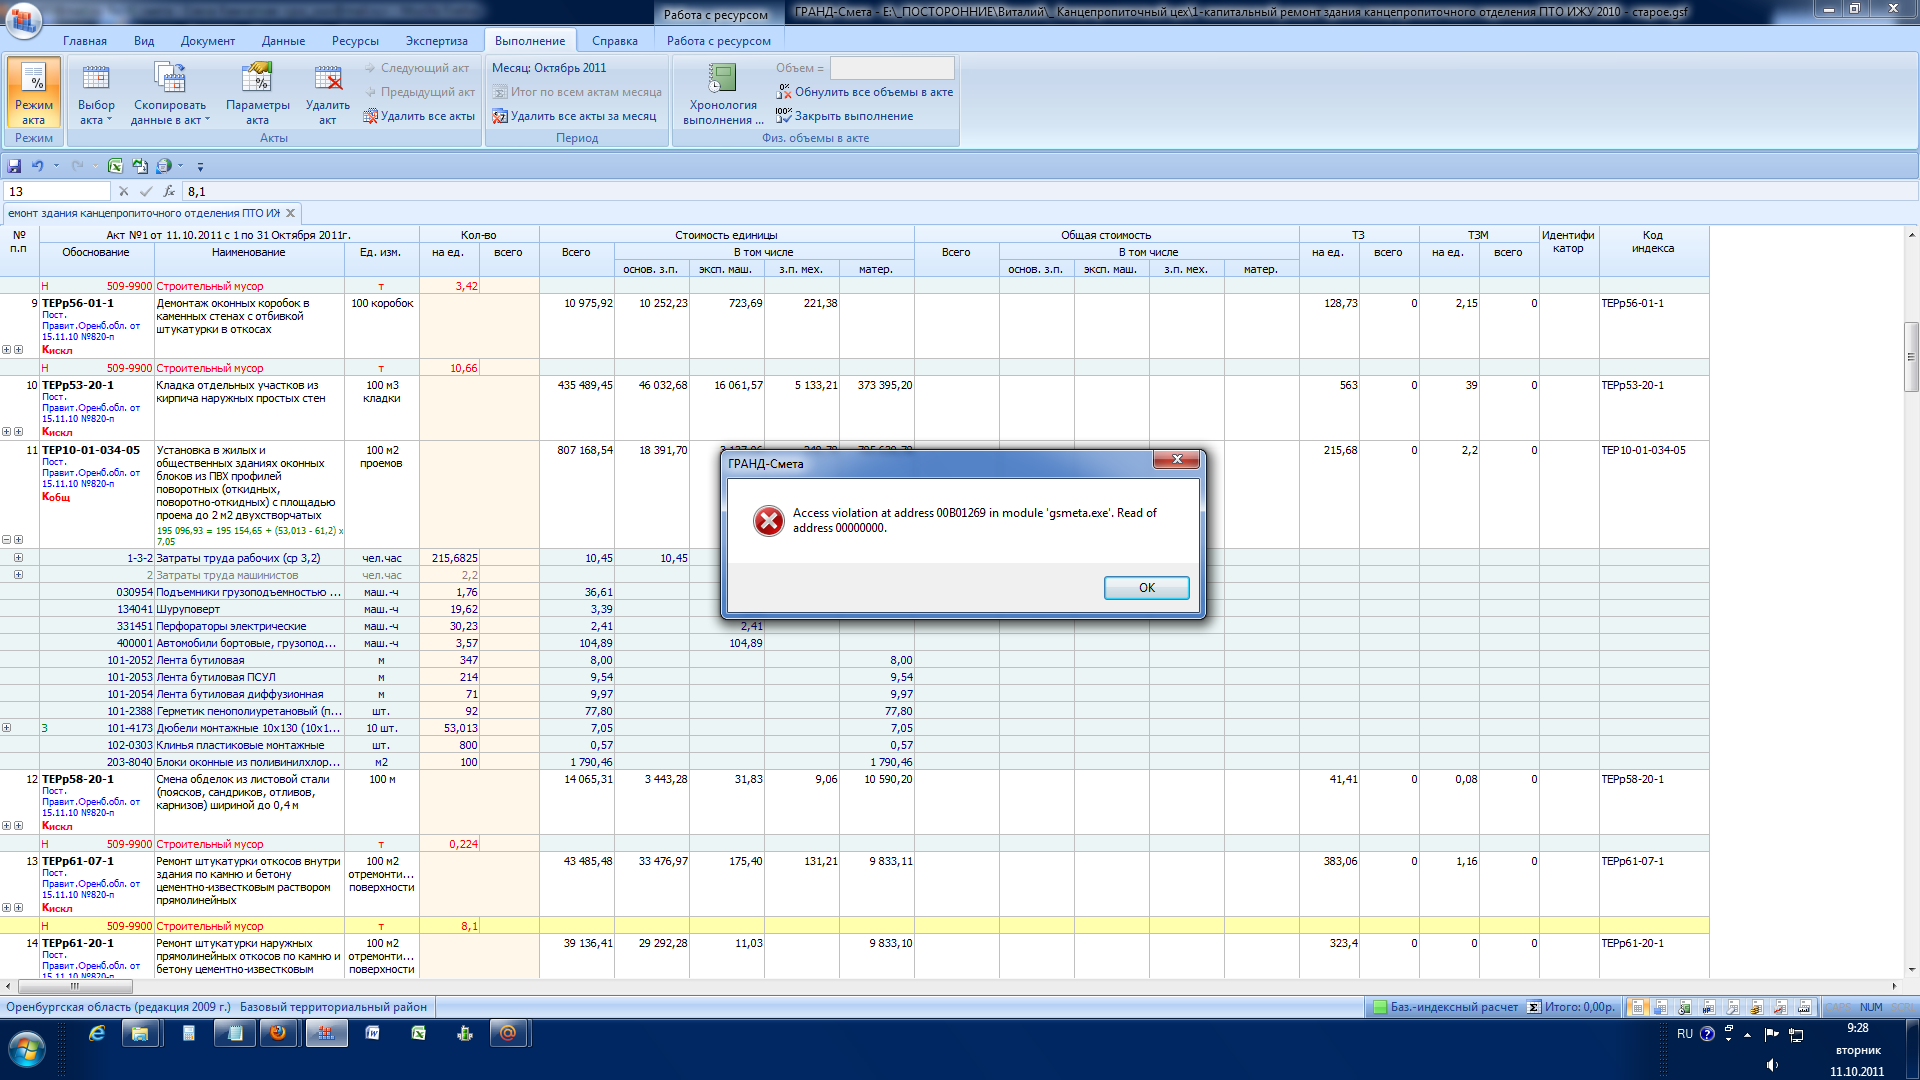This screenshot has height=1080, width=1920.
Task: Open the undo history dropdown arrow
Action: pos(56,166)
